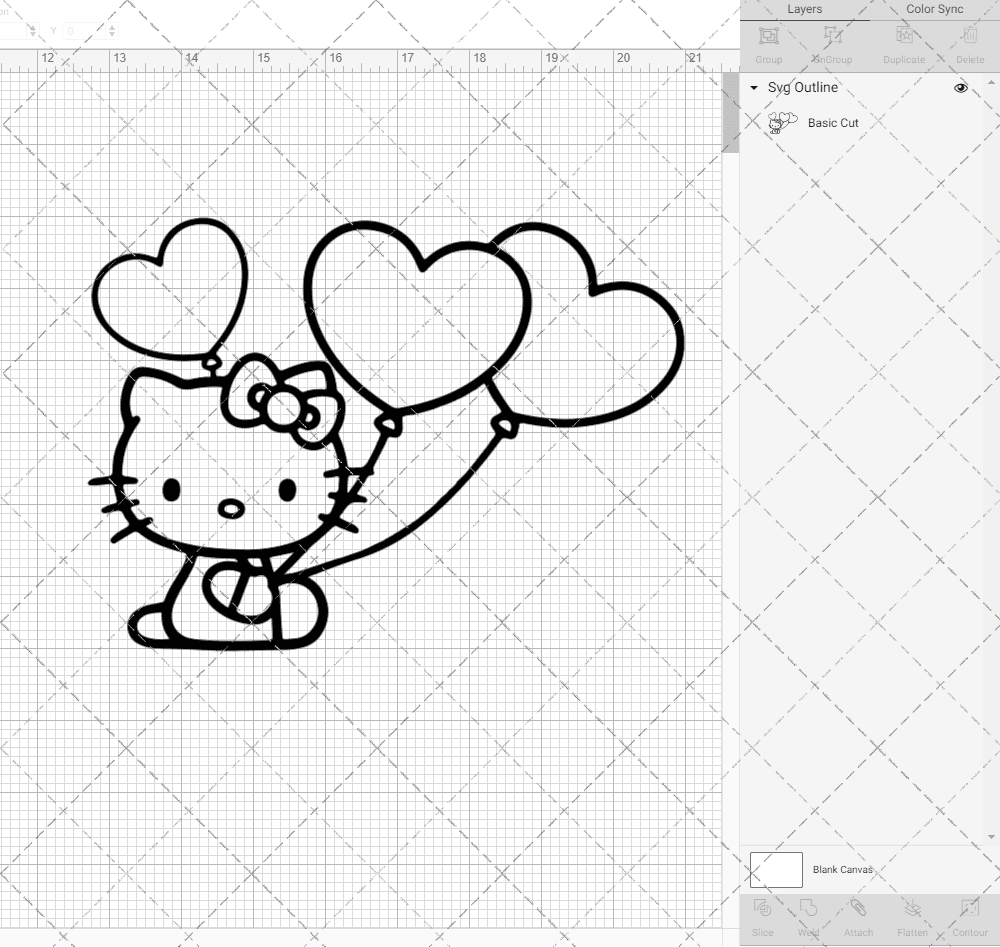Click the Y position input field
Screen dimensions: 1000x947
[84, 31]
